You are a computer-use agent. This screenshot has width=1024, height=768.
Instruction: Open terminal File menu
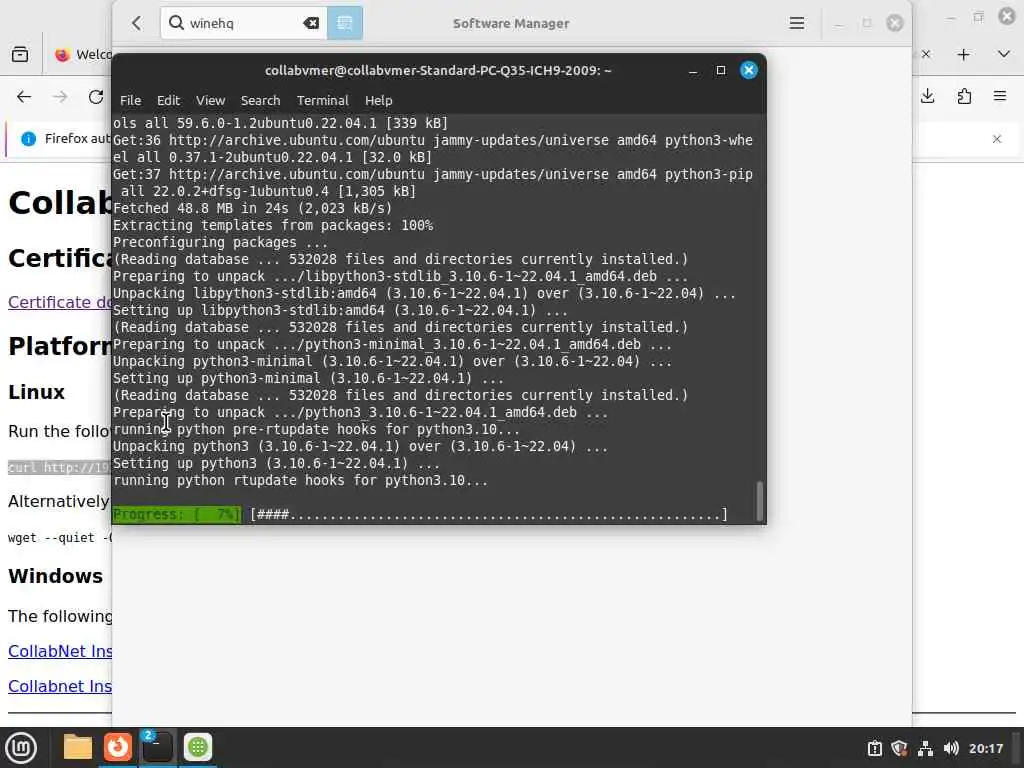coord(131,101)
